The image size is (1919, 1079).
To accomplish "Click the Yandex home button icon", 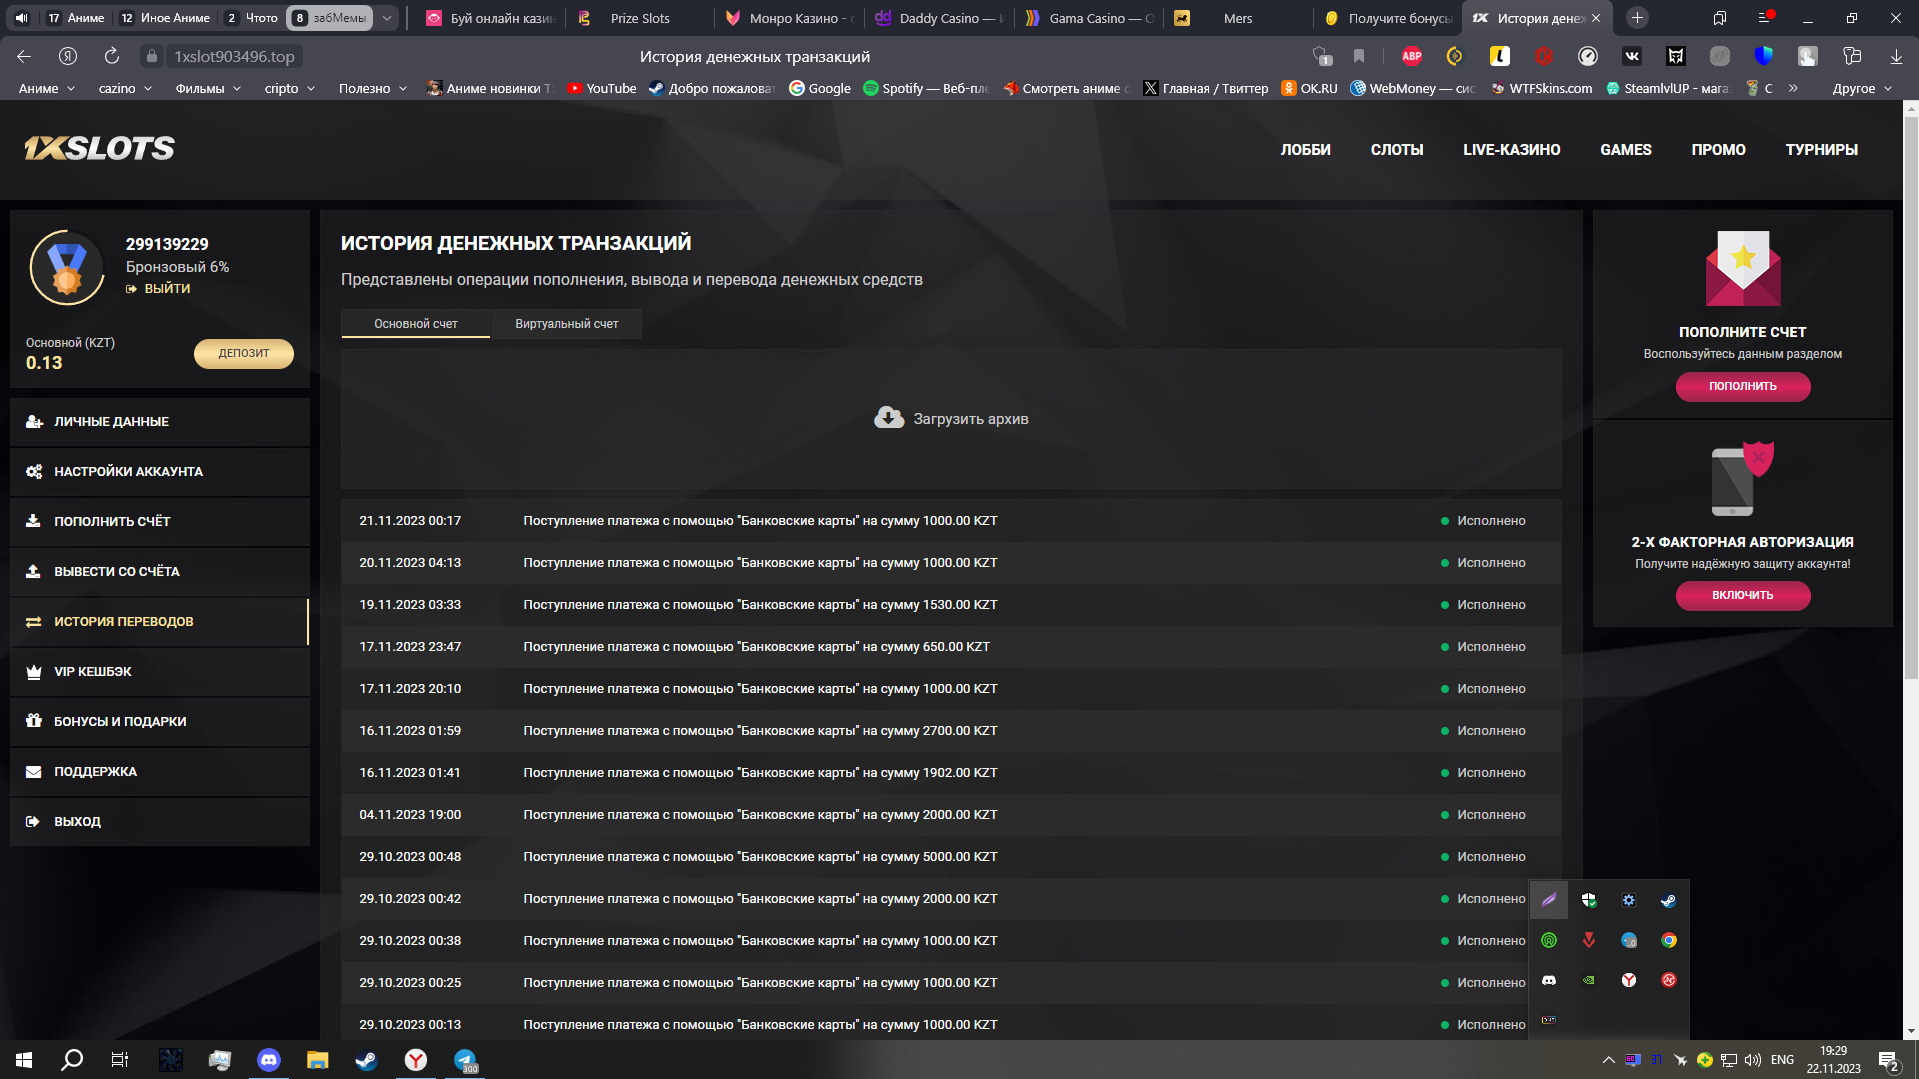I will [68, 57].
